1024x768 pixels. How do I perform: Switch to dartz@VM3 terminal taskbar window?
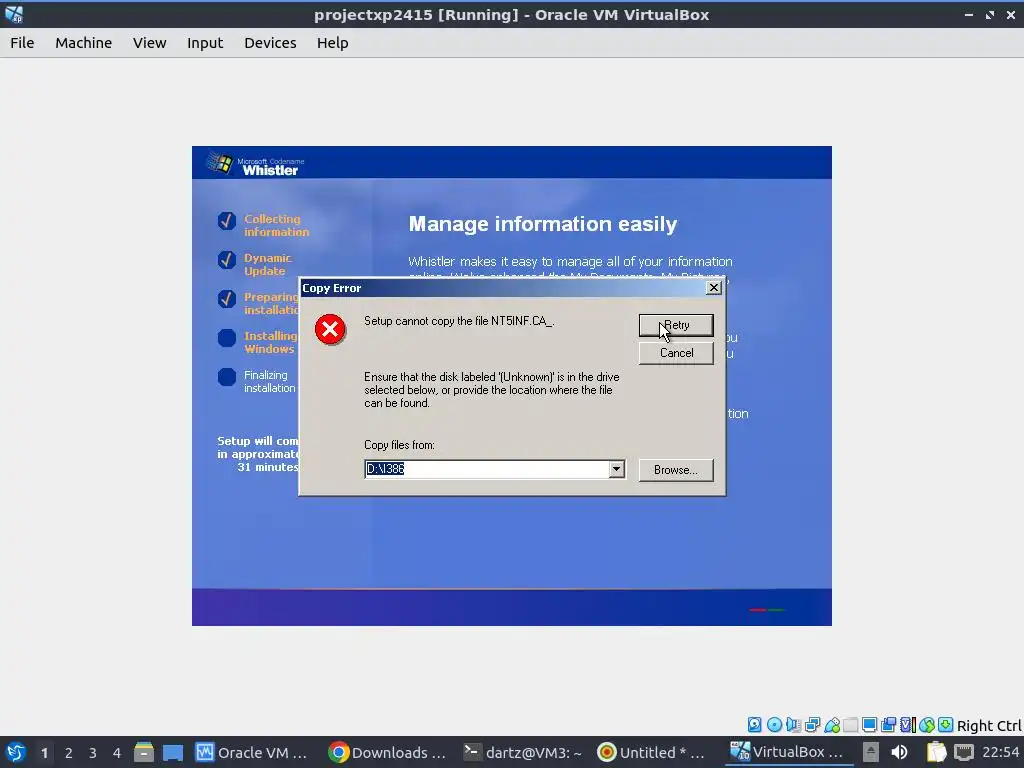522,752
